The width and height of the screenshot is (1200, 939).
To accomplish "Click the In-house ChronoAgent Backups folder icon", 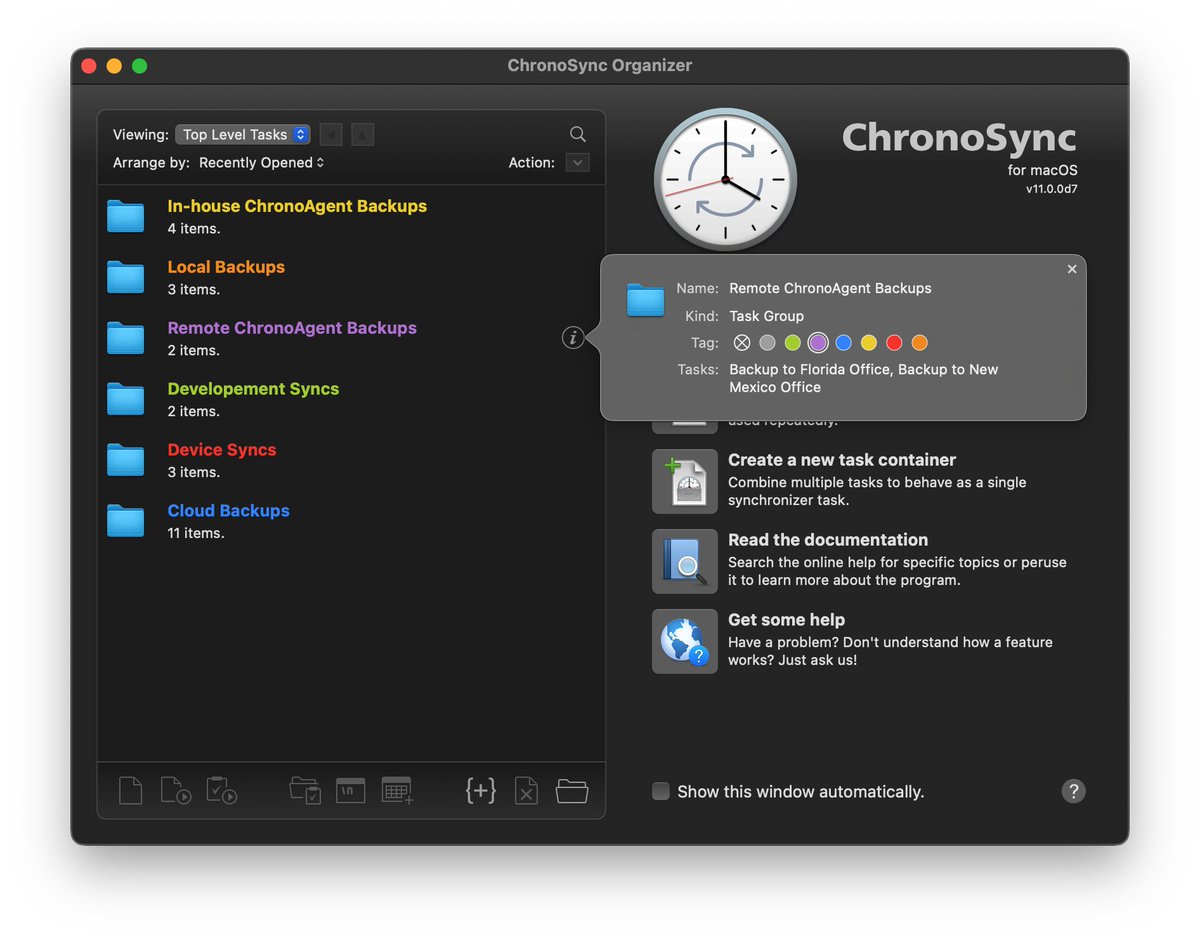I will pos(126,216).
